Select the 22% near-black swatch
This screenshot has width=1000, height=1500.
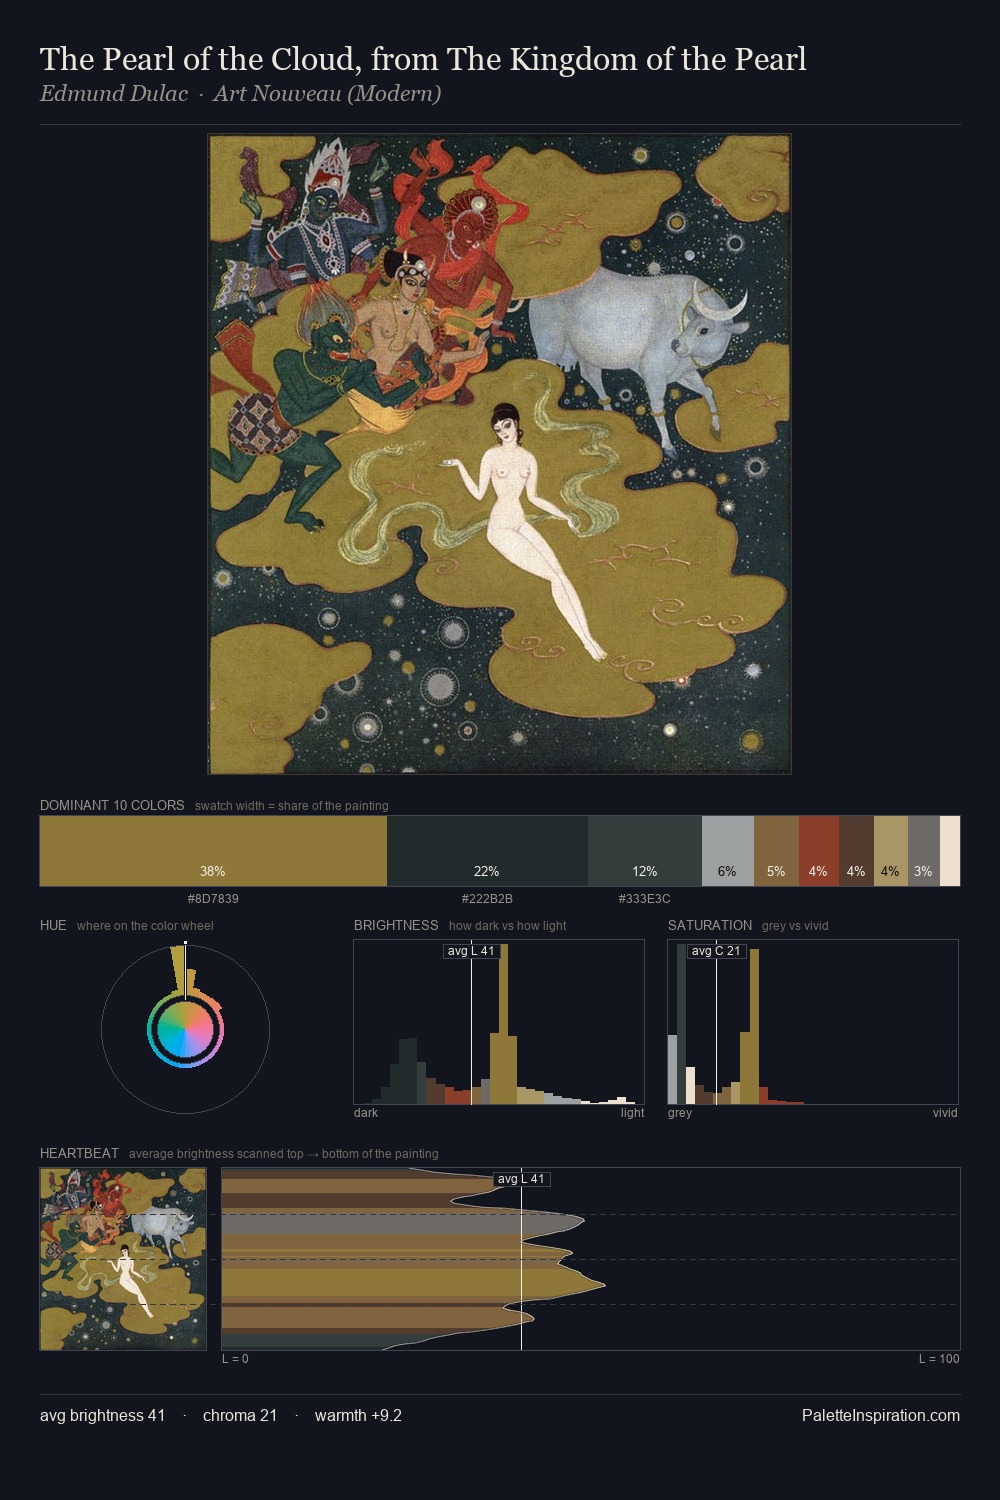point(487,851)
